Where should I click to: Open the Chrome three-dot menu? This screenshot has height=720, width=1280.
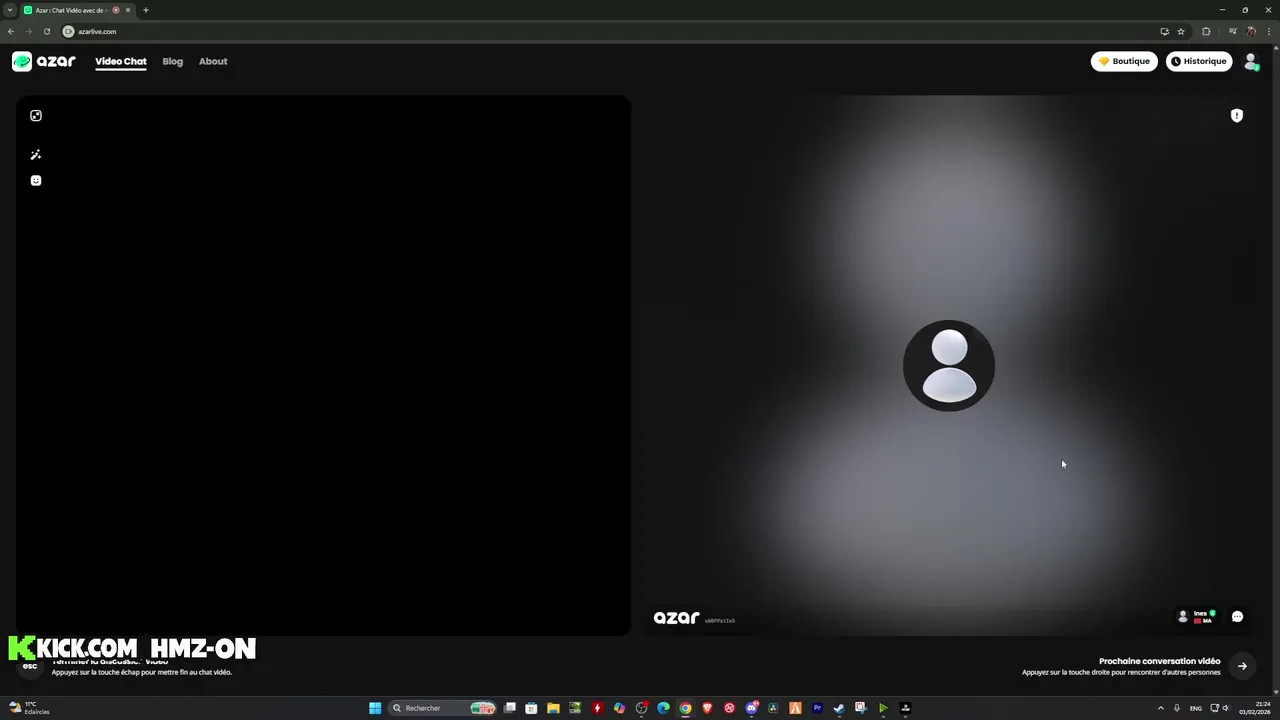[x=1269, y=31]
